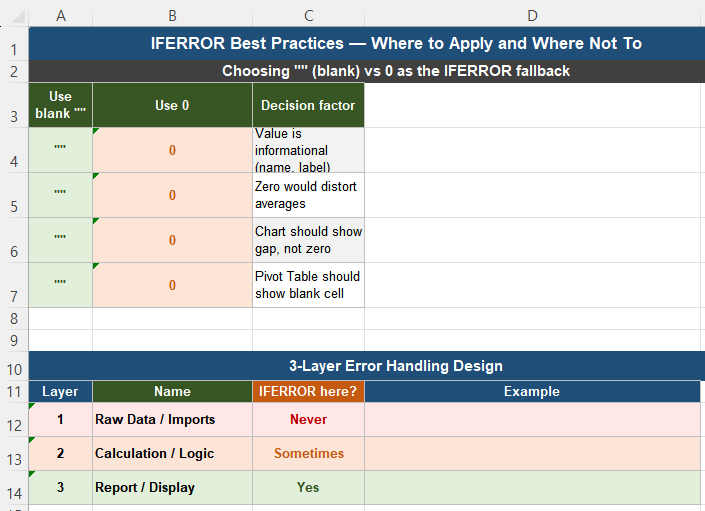Select 'Value is informational' cell
705x511 pixels.
click(308, 150)
